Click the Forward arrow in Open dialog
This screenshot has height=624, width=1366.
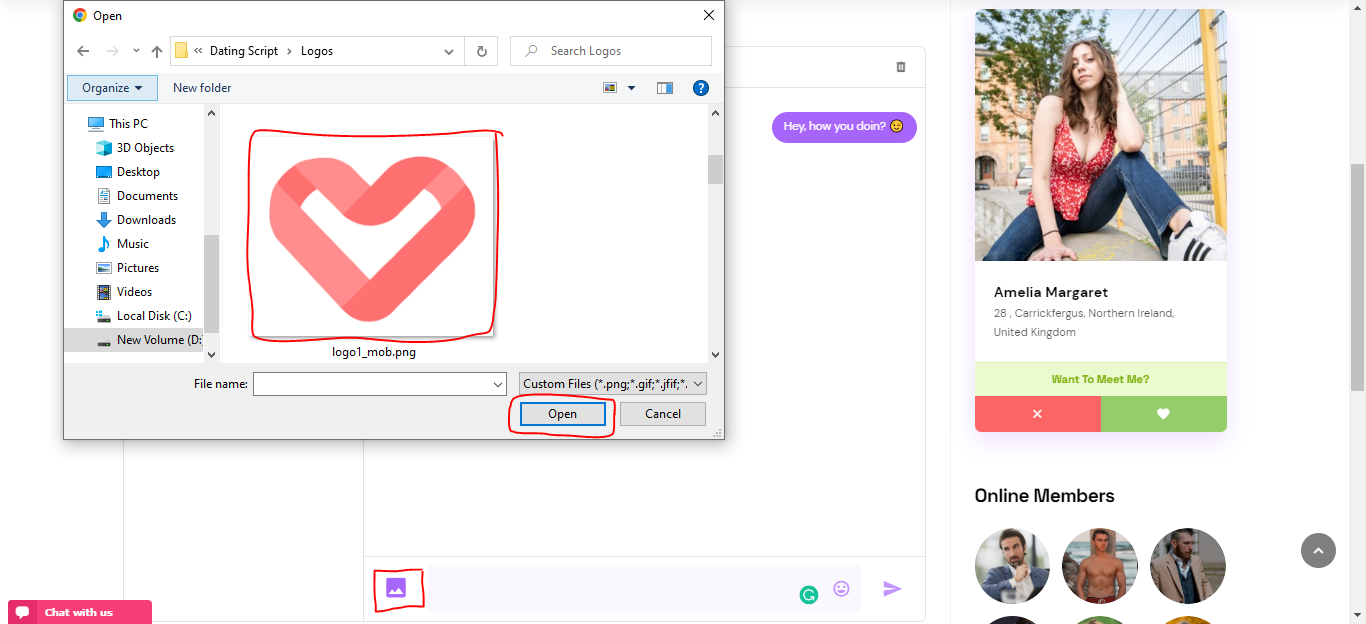113,51
